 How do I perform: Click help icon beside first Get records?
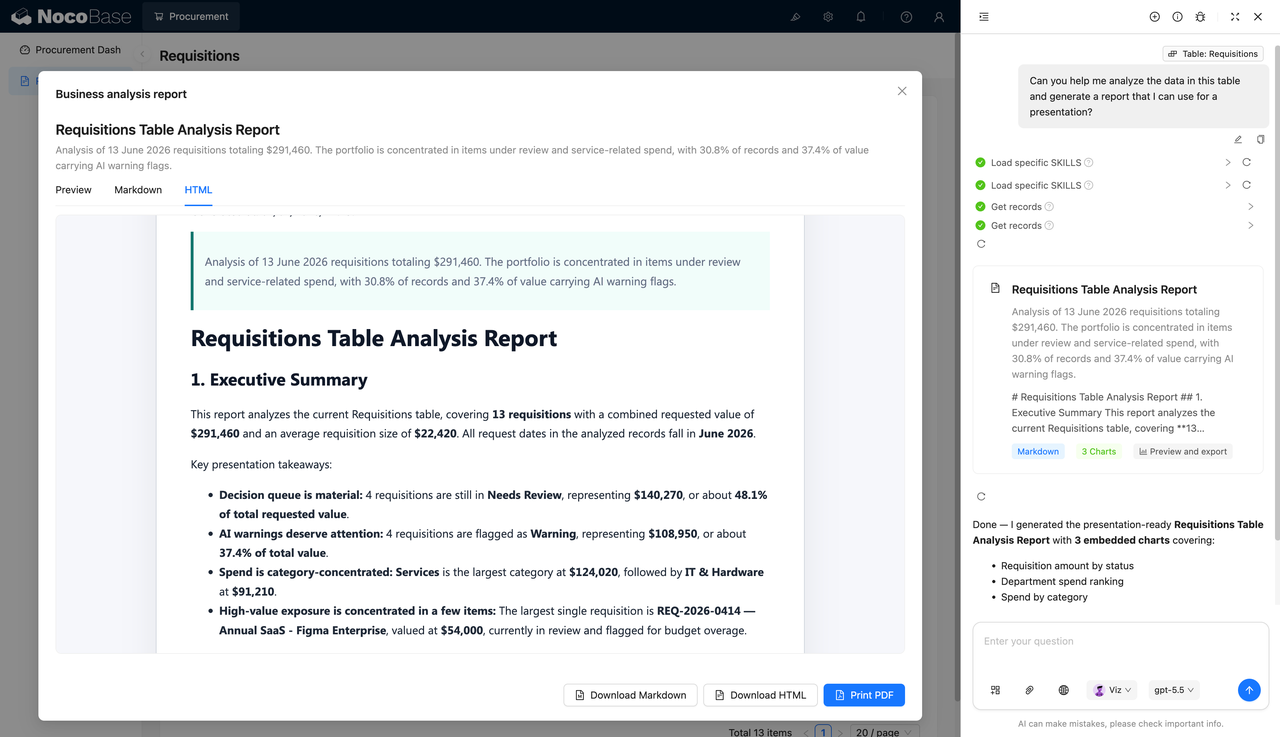click(x=1049, y=207)
